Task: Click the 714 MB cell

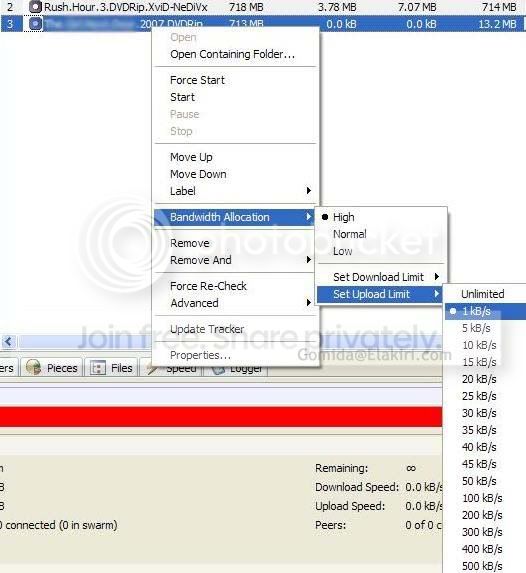Action: click(x=499, y=7)
